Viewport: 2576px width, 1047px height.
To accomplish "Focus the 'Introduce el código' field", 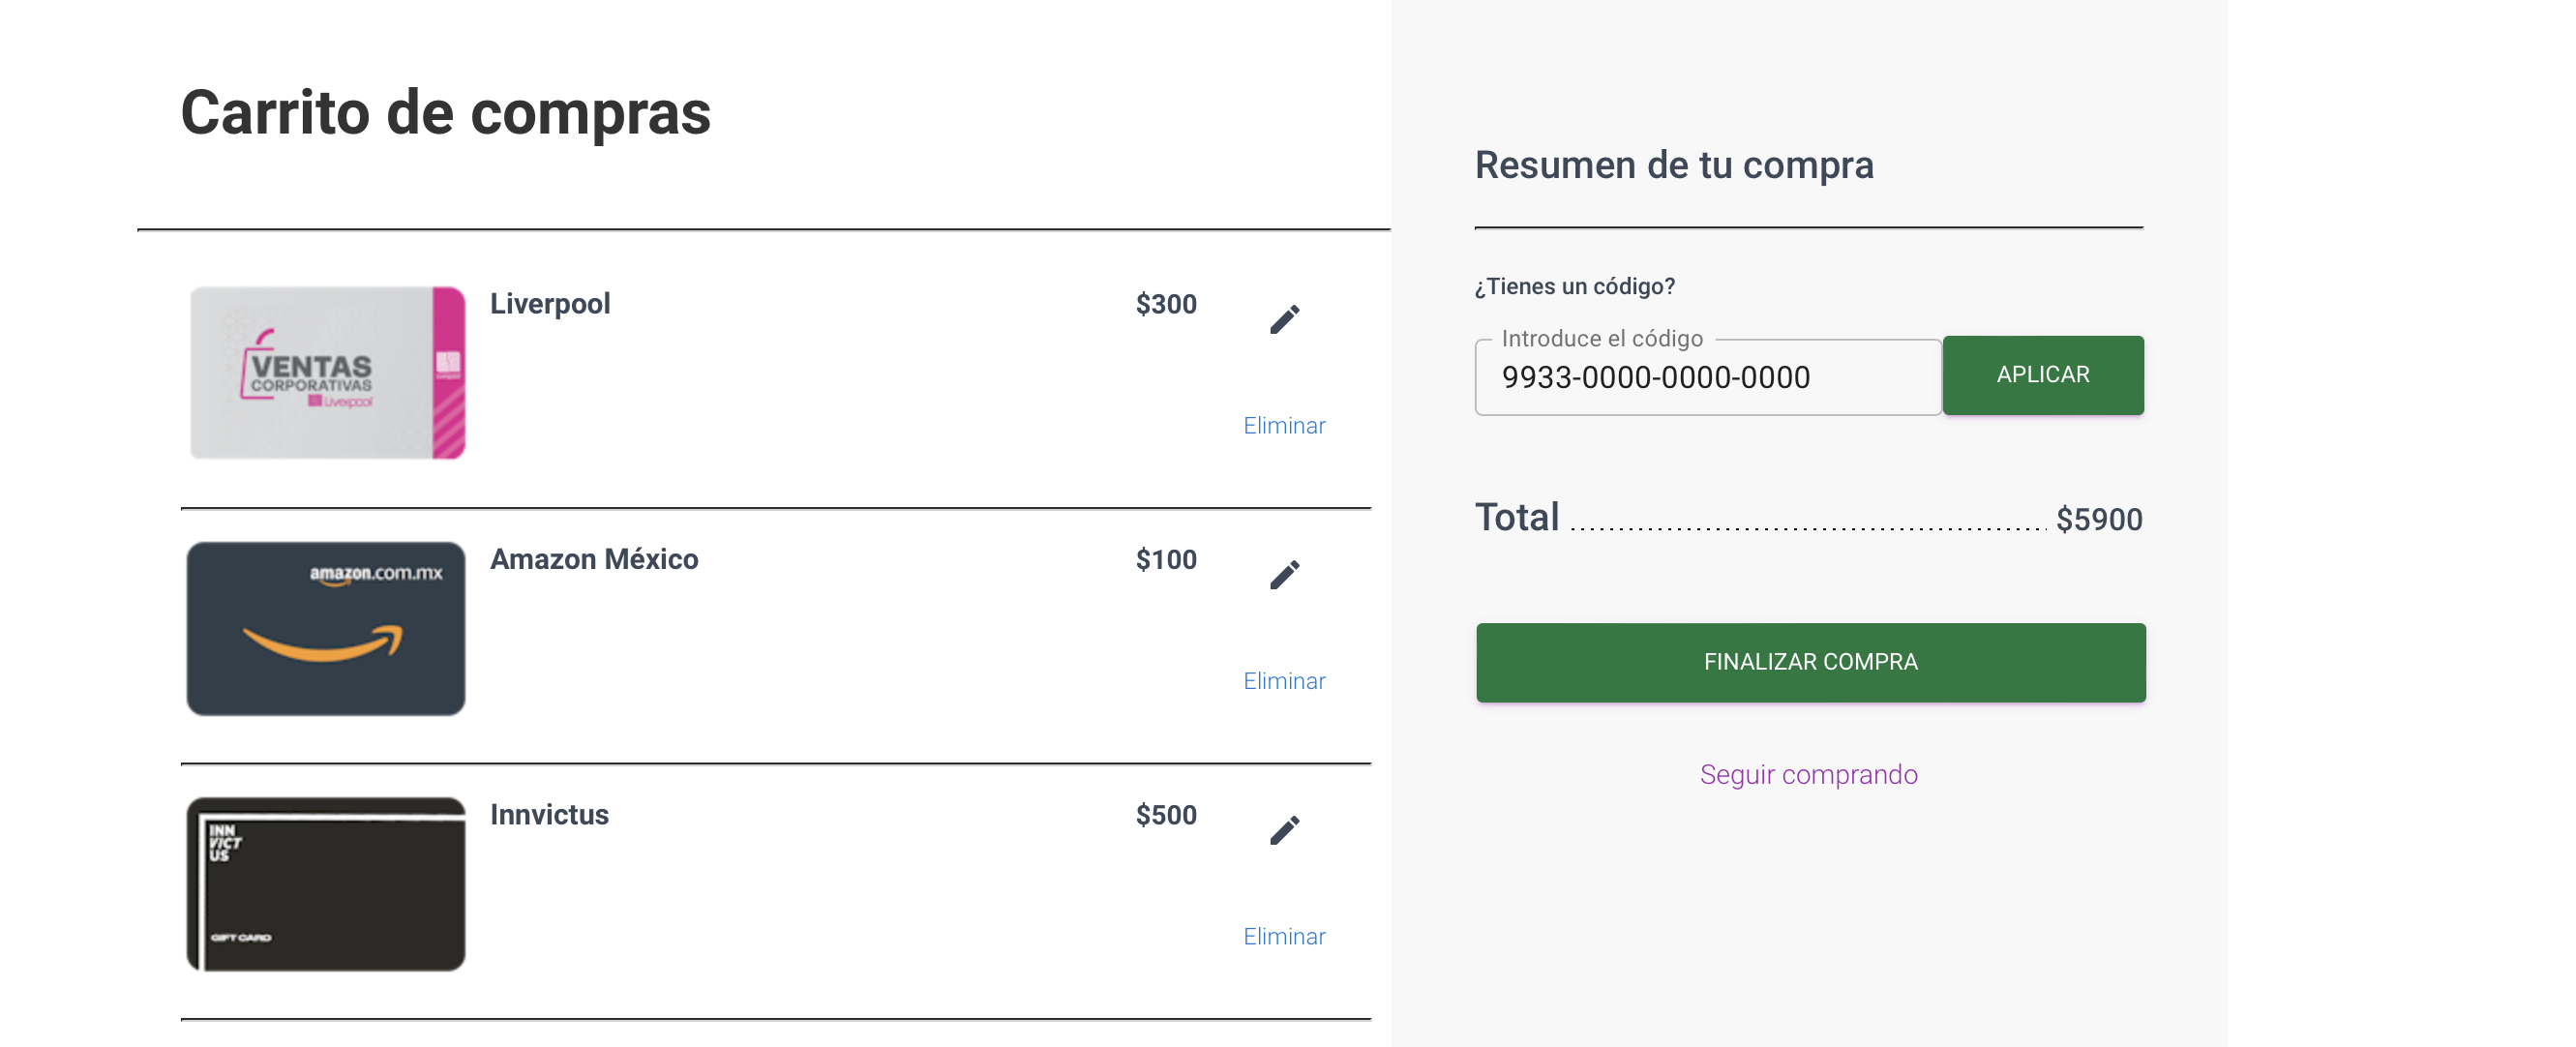I will coord(1708,377).
